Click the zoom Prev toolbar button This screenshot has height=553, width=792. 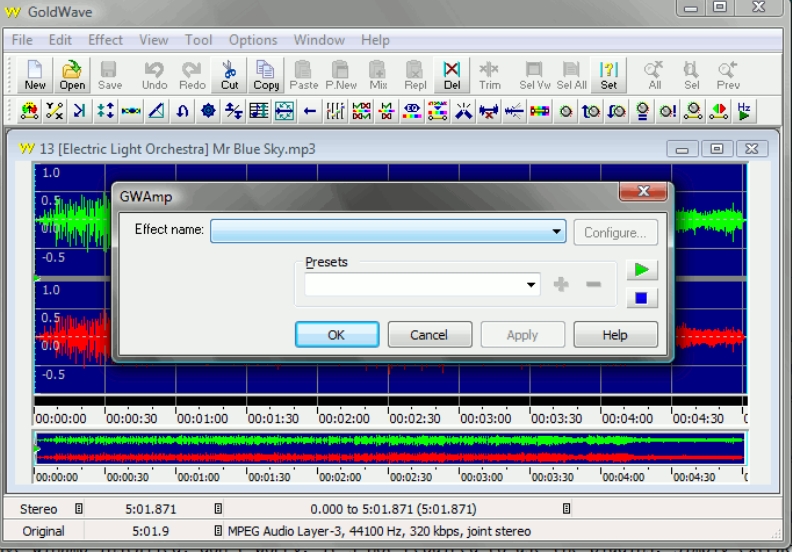(x=728, y=75)
